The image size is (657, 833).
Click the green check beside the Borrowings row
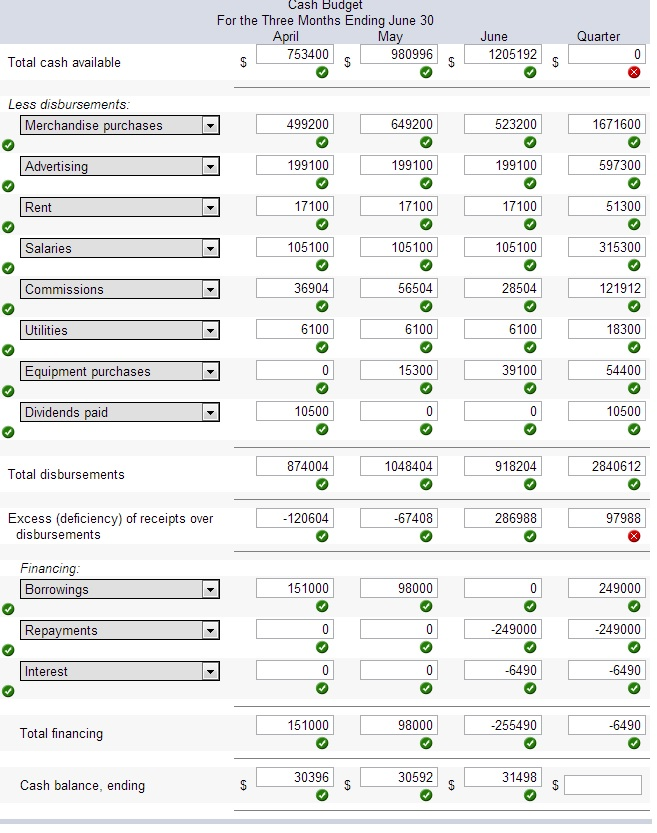click(8, 609)
